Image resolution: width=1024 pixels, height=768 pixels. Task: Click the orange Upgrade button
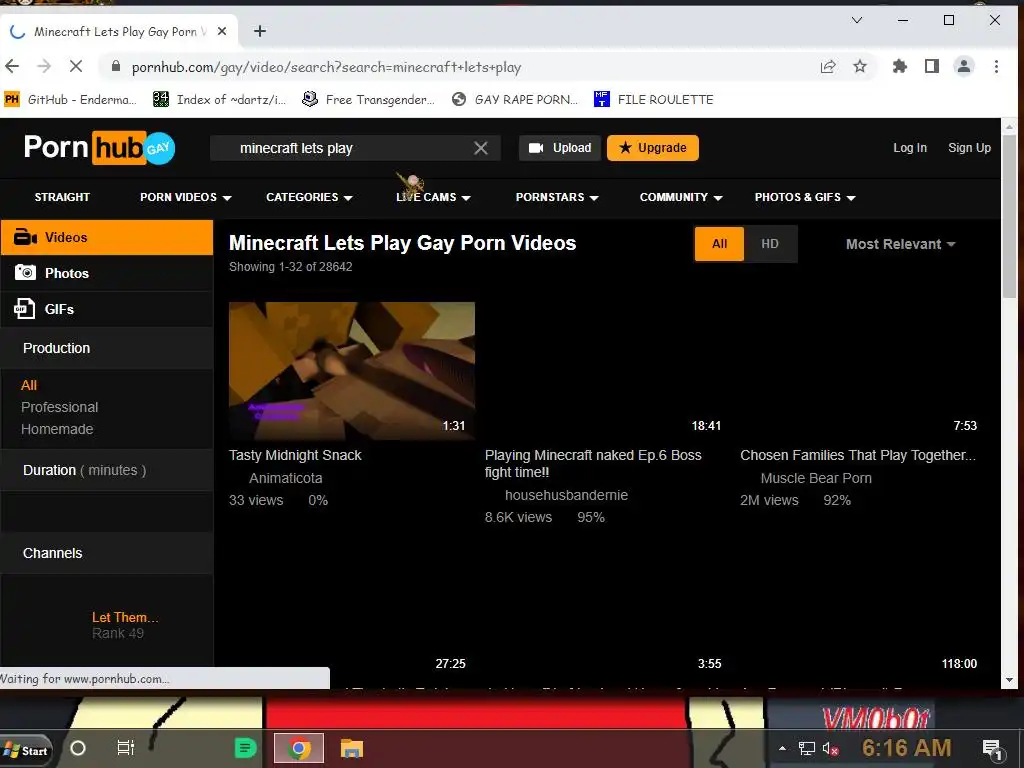coord(652,148)
